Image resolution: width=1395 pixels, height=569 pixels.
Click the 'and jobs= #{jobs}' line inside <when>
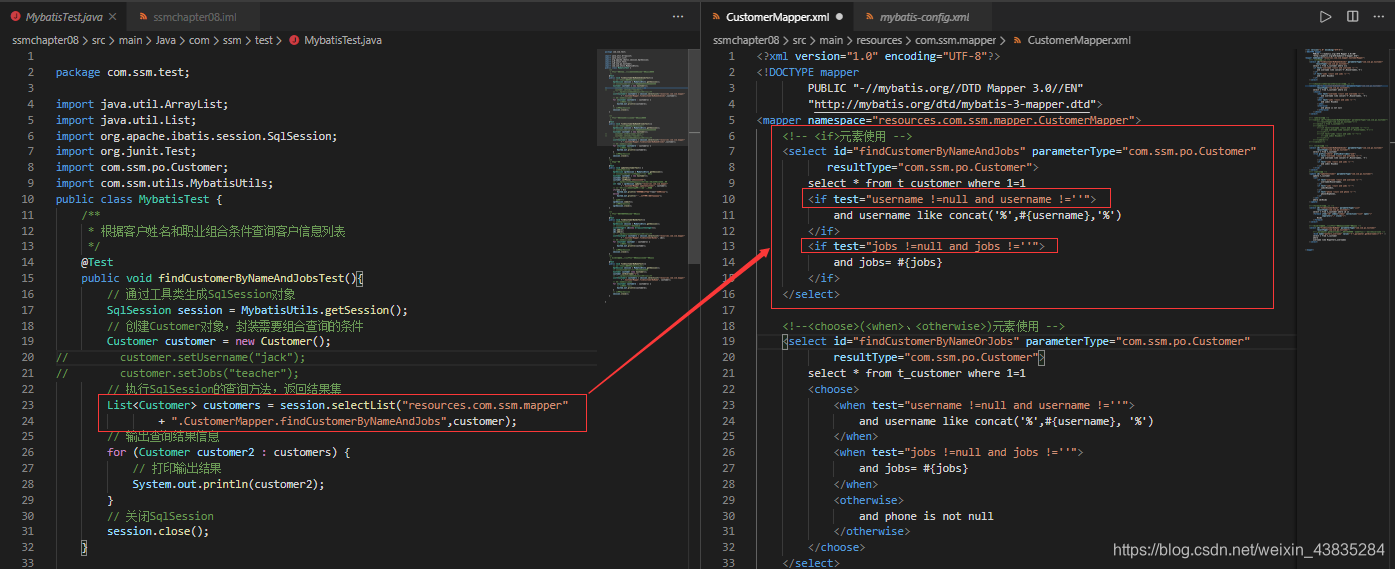[x=913, y=468]
